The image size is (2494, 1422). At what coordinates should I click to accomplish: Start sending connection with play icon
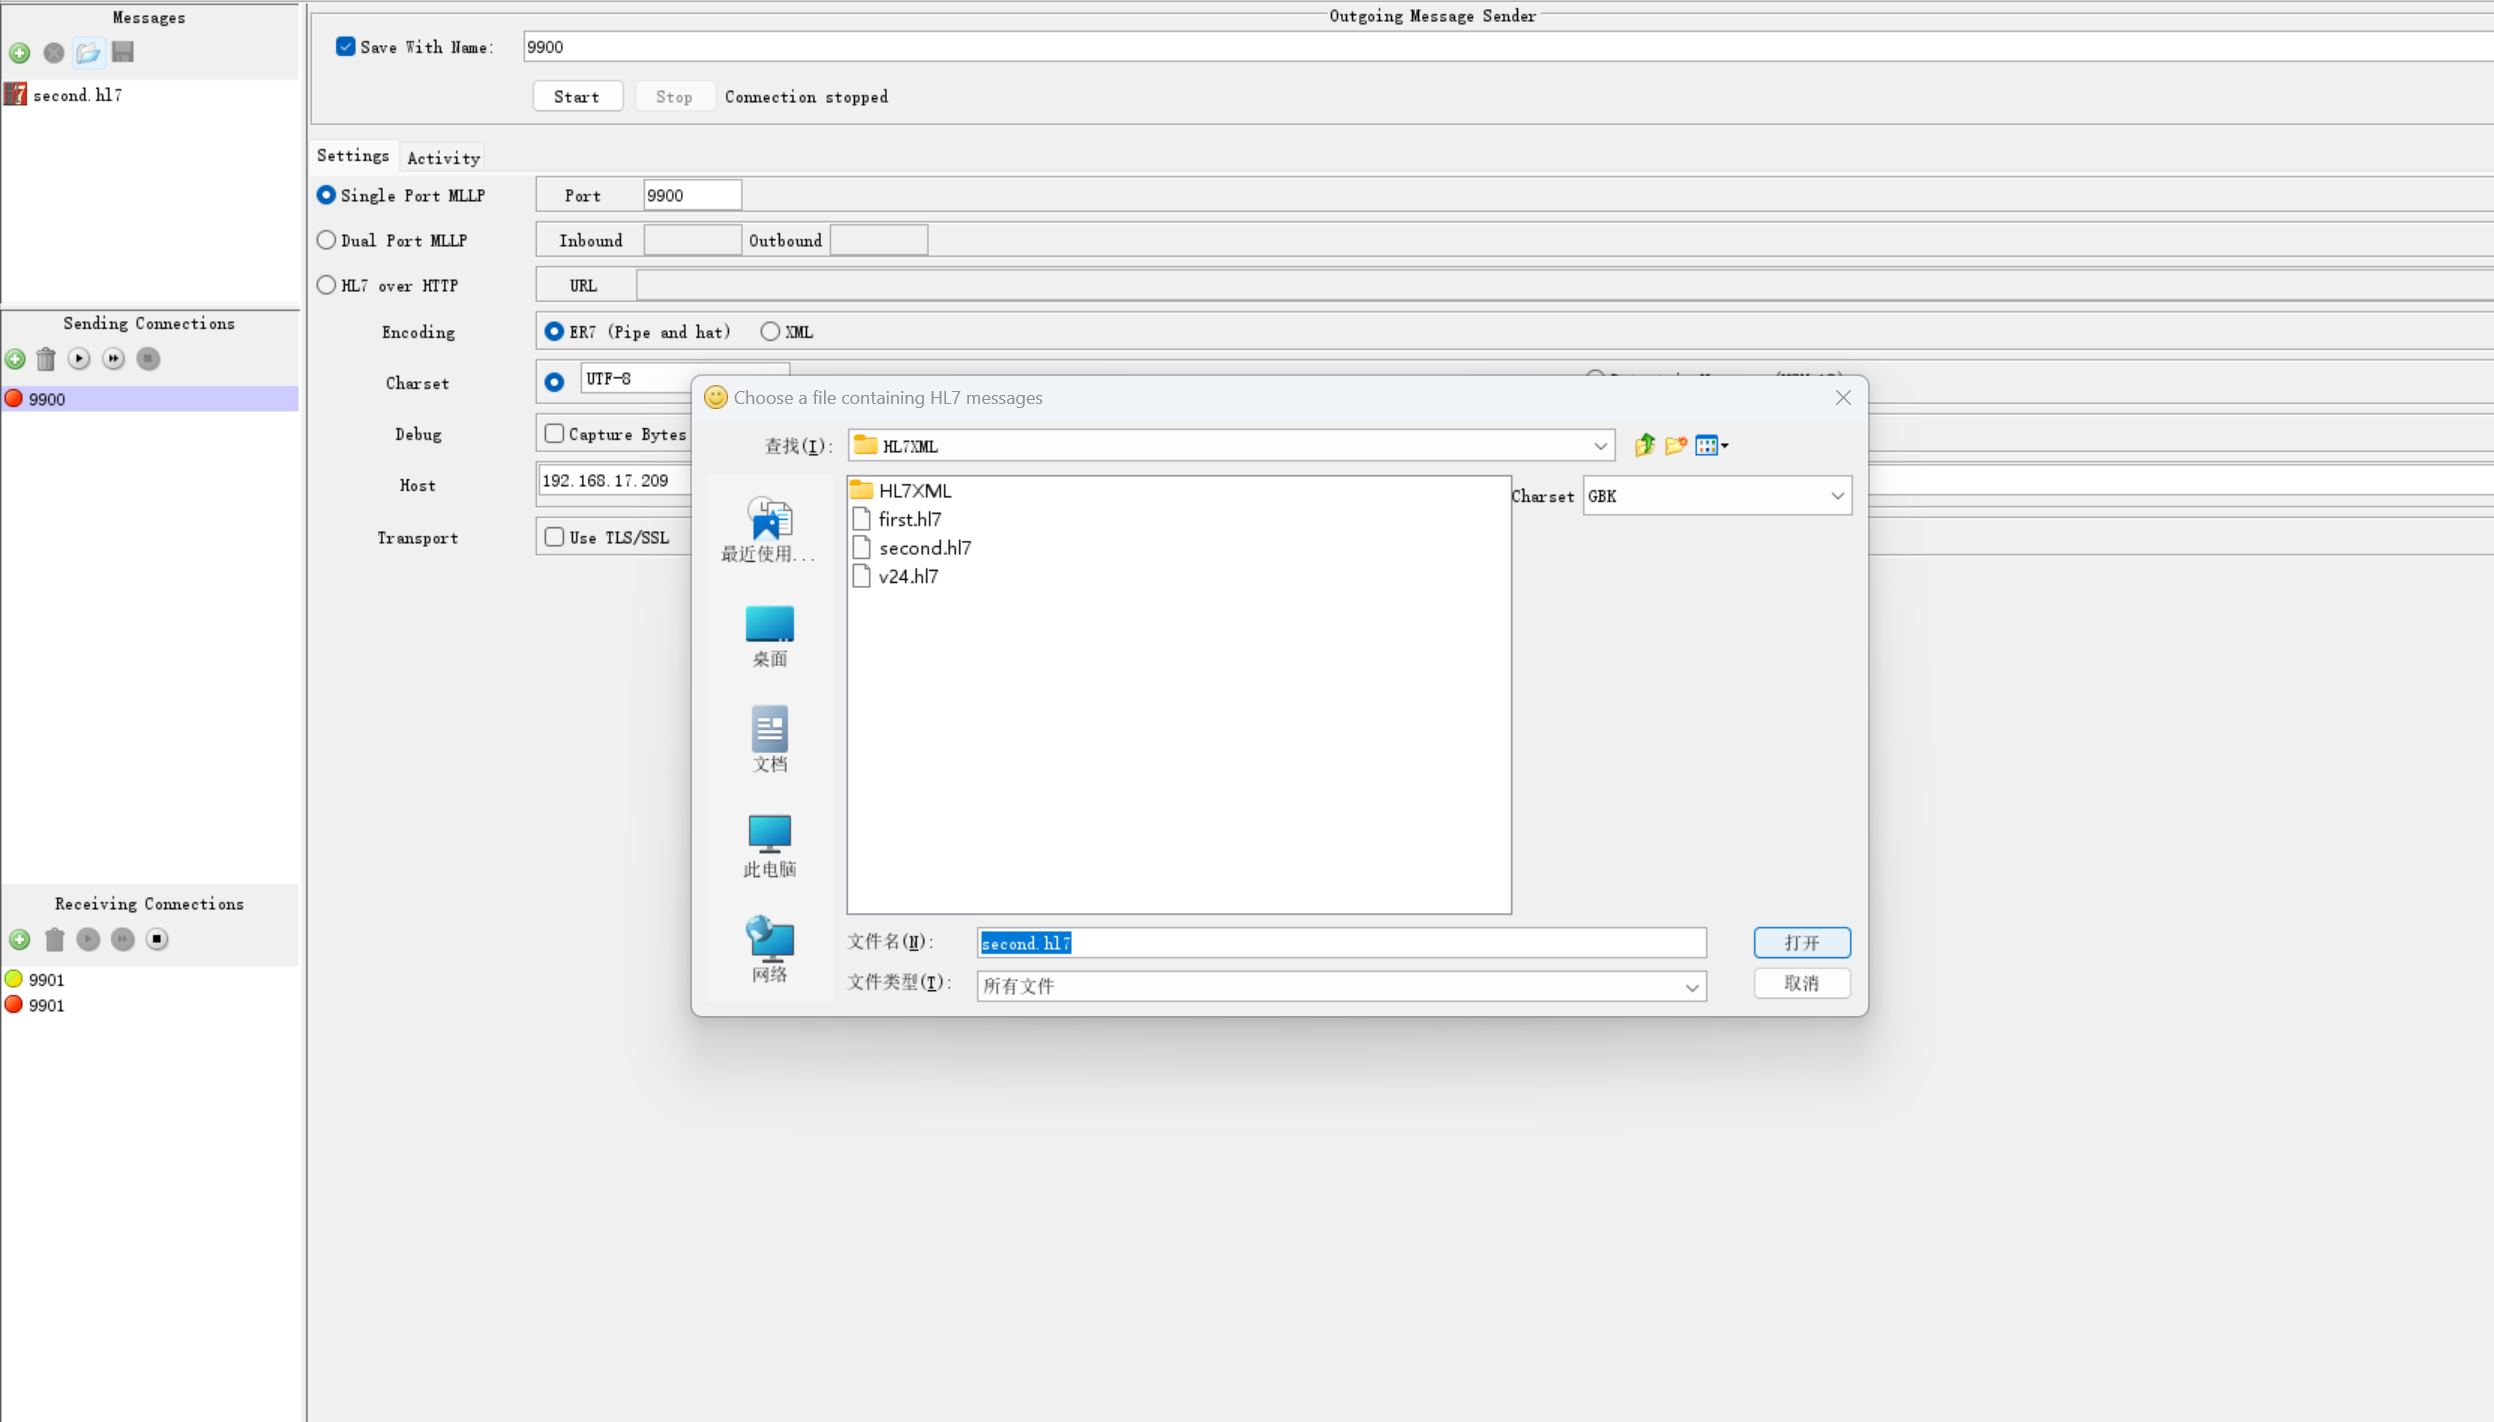point(79,359)
